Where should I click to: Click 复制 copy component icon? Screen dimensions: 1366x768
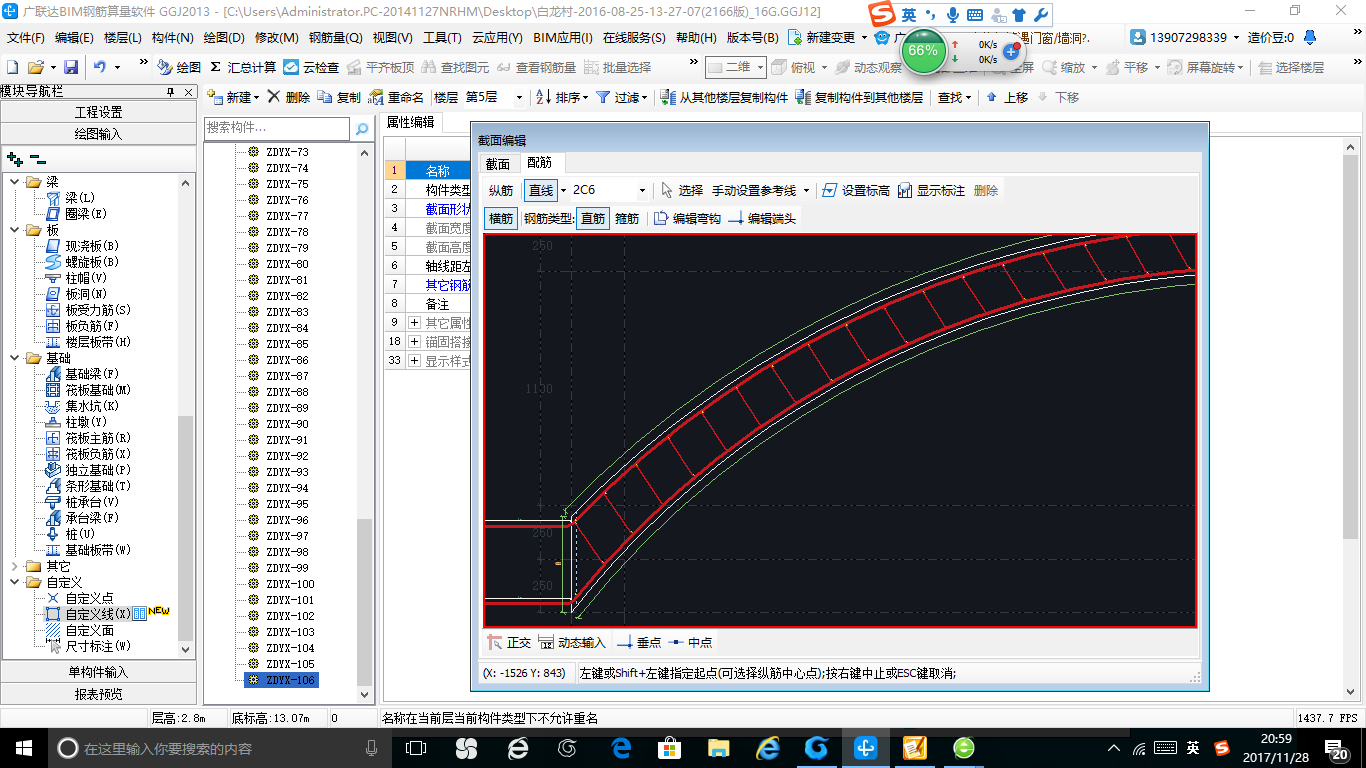[x=339, y=97]
